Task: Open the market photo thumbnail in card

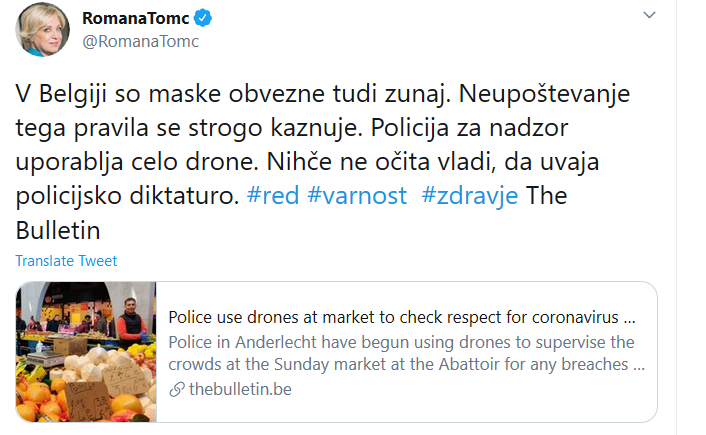Action: tap(86, 352)
